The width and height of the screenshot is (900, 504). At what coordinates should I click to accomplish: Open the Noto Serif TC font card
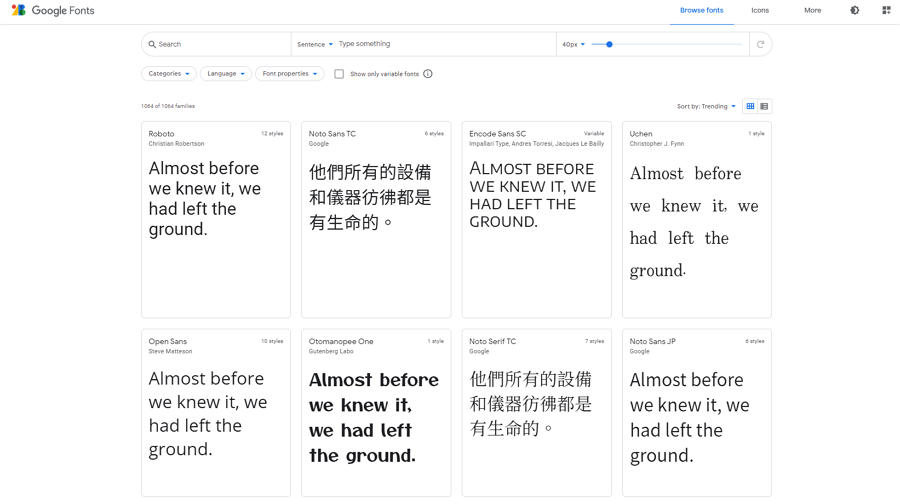click(537, 413)
